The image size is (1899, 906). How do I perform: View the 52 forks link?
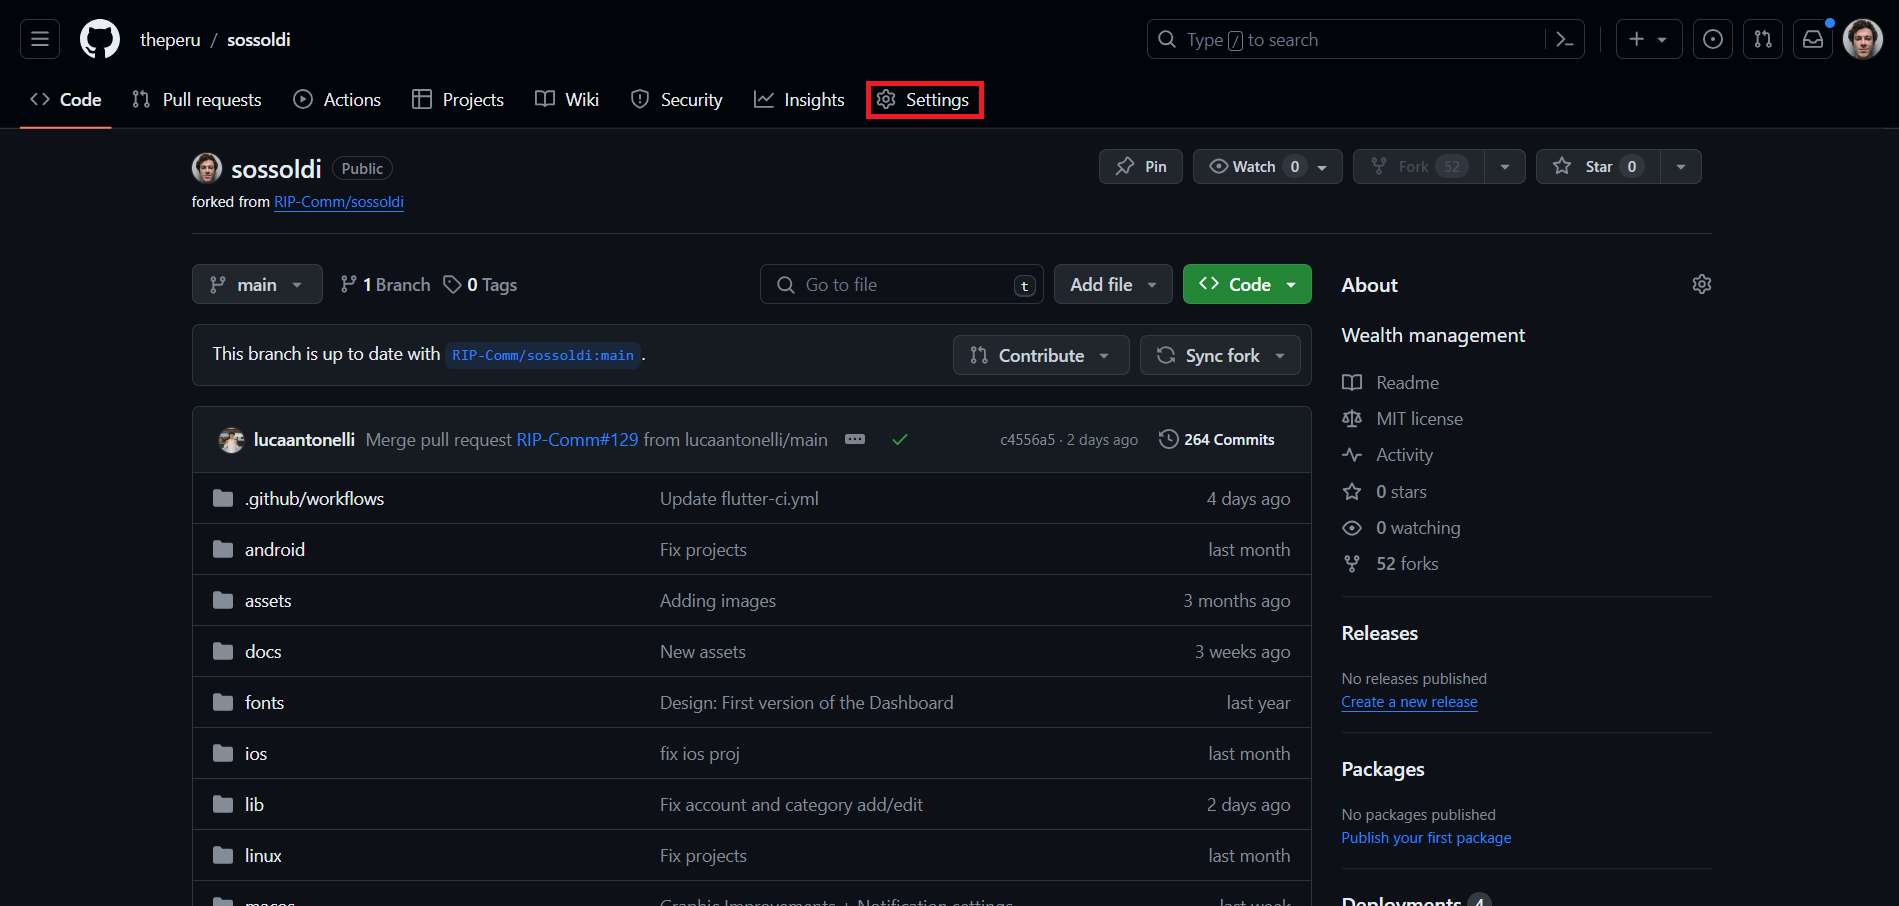pos(1391,563)
